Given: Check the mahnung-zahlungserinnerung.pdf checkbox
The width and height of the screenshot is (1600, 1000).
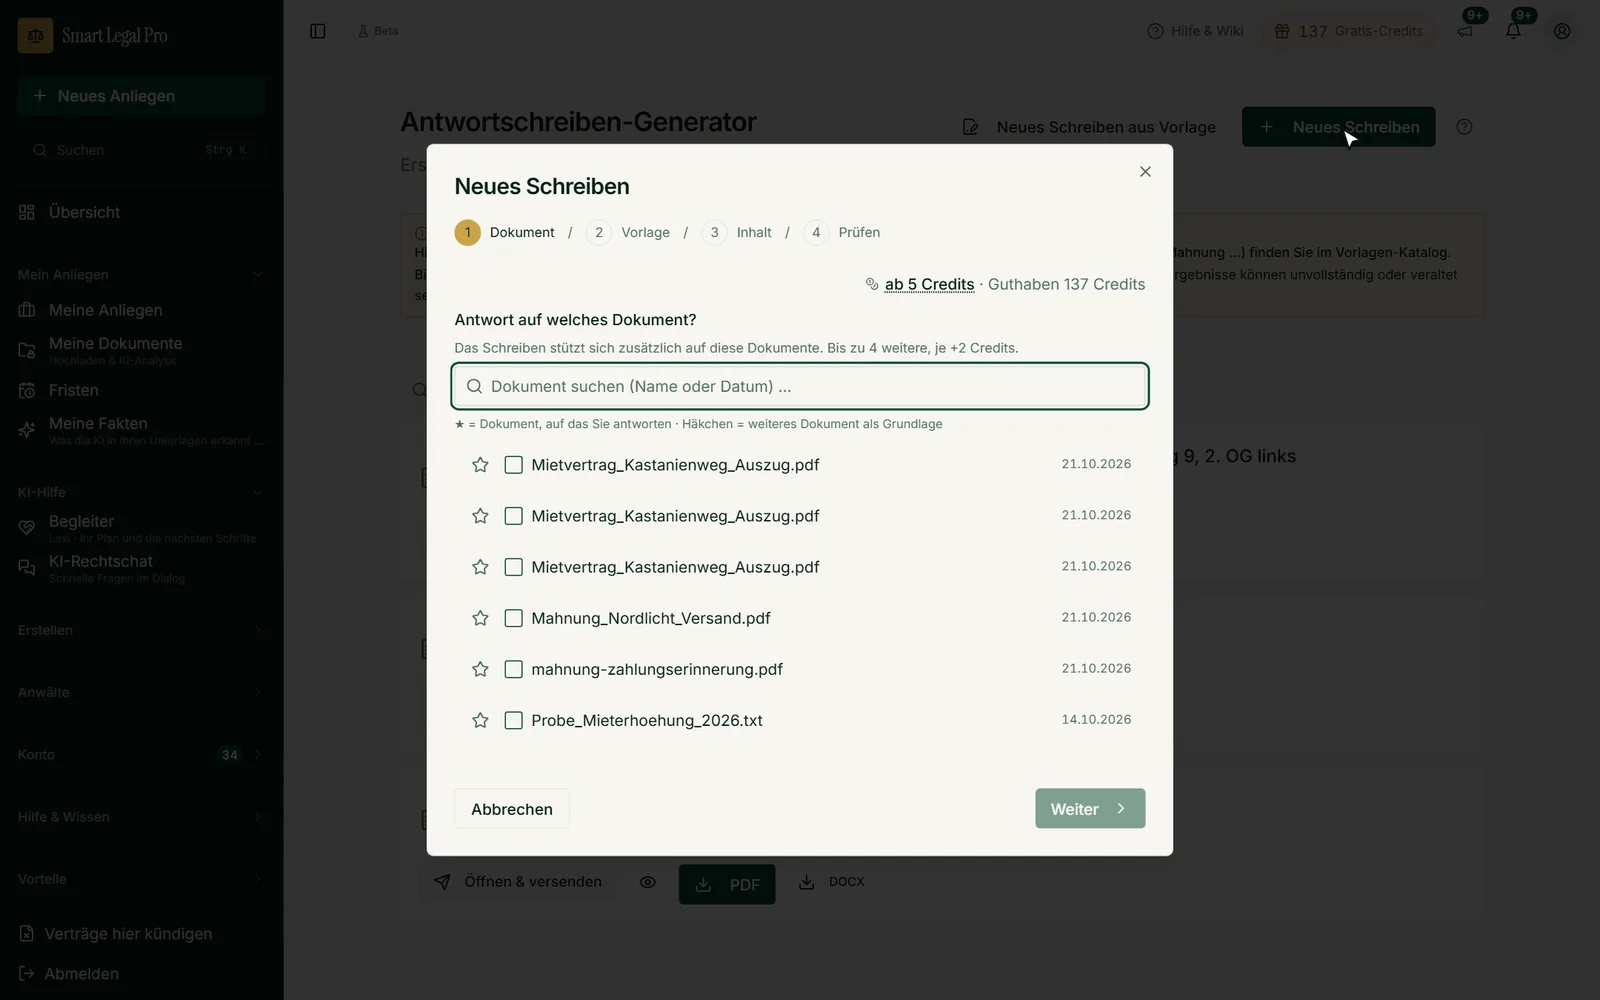Looking at the screenshot, I should click(x=513, y=669).
